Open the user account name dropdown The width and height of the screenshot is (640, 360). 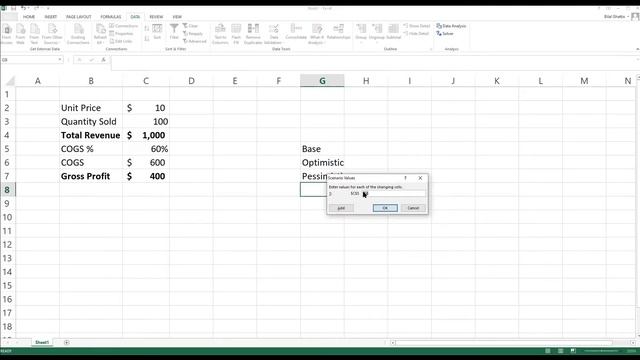(616, 17)
